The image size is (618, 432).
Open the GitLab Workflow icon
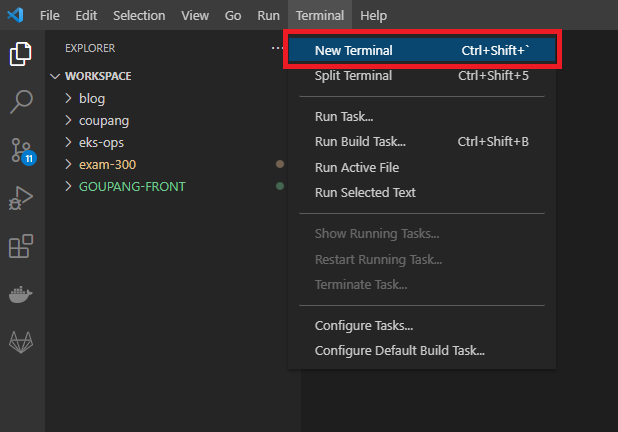[21, 342]
